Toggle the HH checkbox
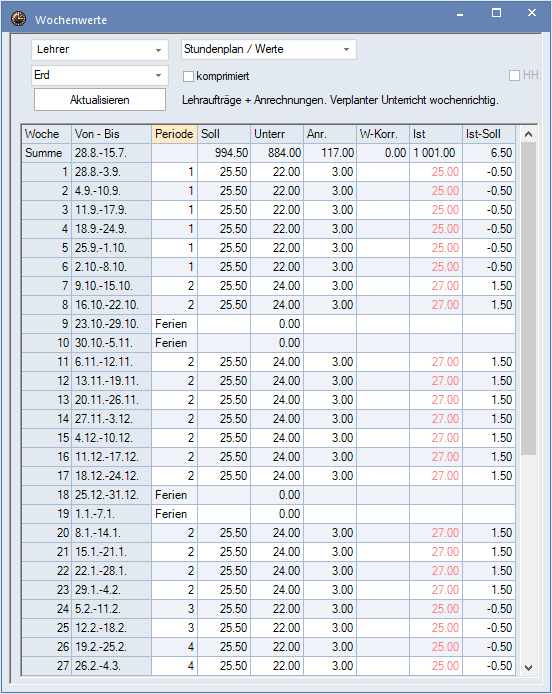552x694 pixels. (x=514, y=76)
